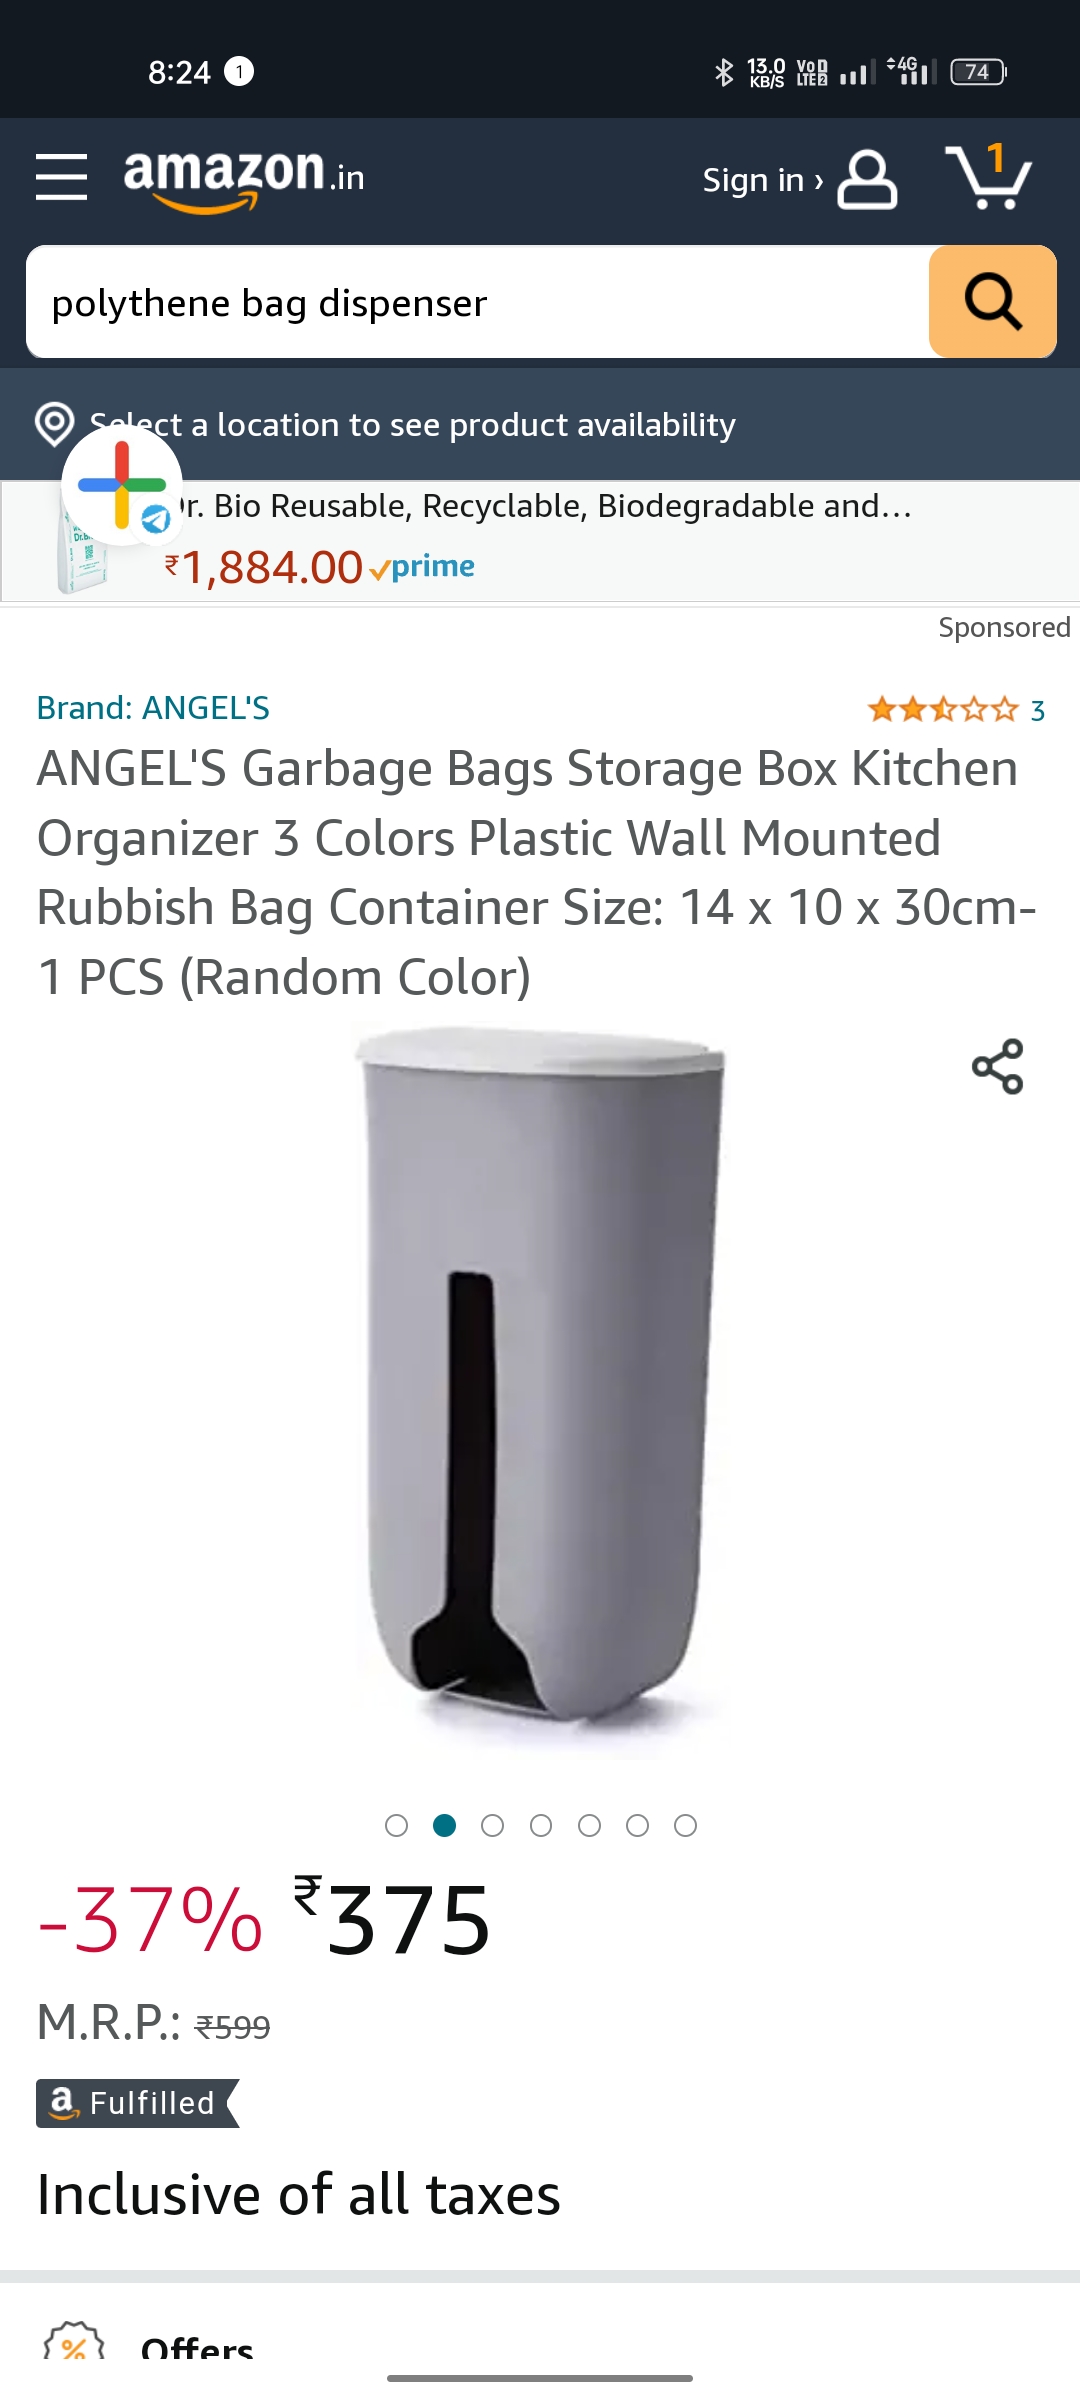Image resolution: width=1080 pixels, height=2400 pixels.
Task: Tap the Amazon Fulfilled badge
Action: [138, 2103]
